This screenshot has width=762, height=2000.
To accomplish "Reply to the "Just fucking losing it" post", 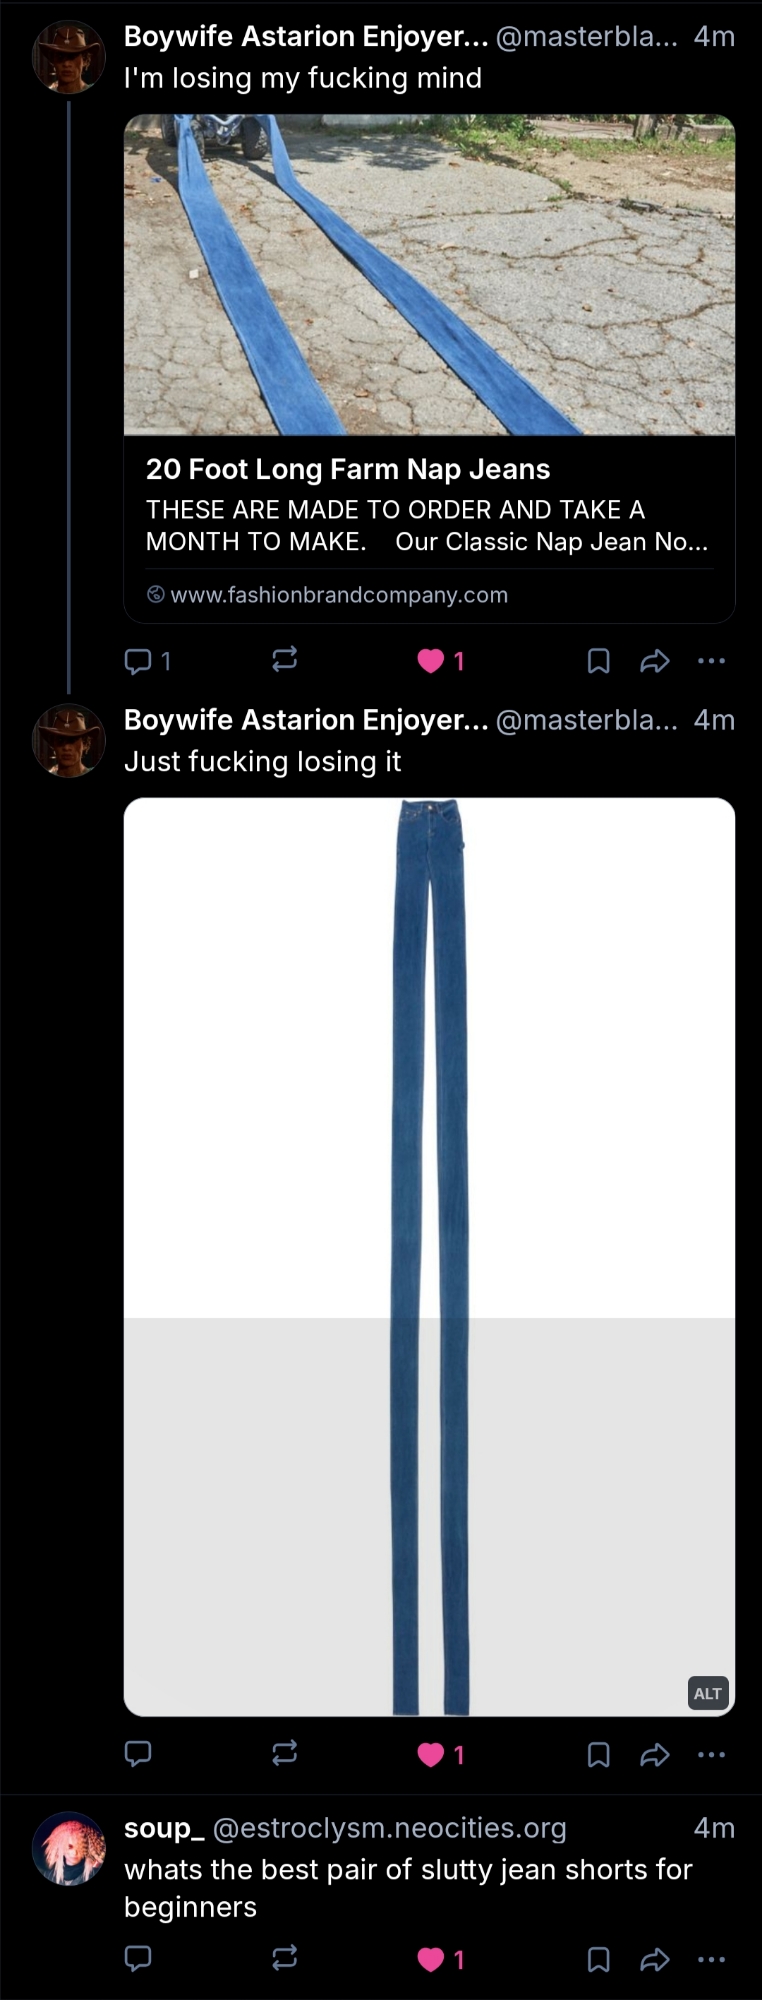I will (138, 1753).
